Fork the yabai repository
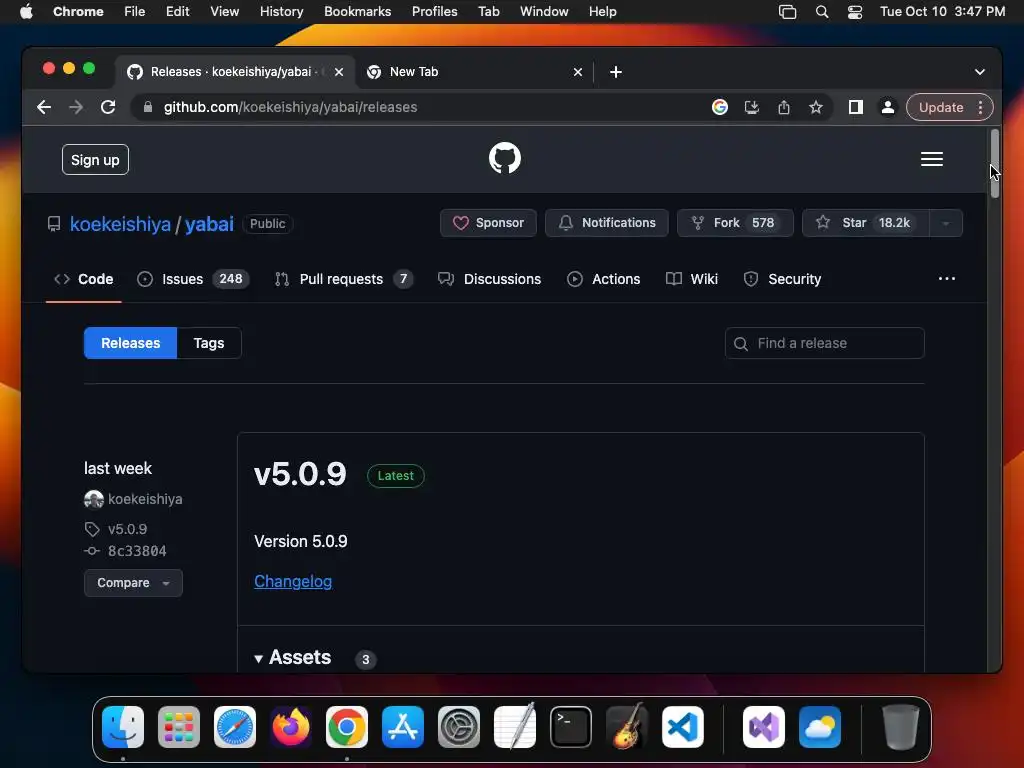Screen dimensions: 1024x768 [x=735, y=223]
